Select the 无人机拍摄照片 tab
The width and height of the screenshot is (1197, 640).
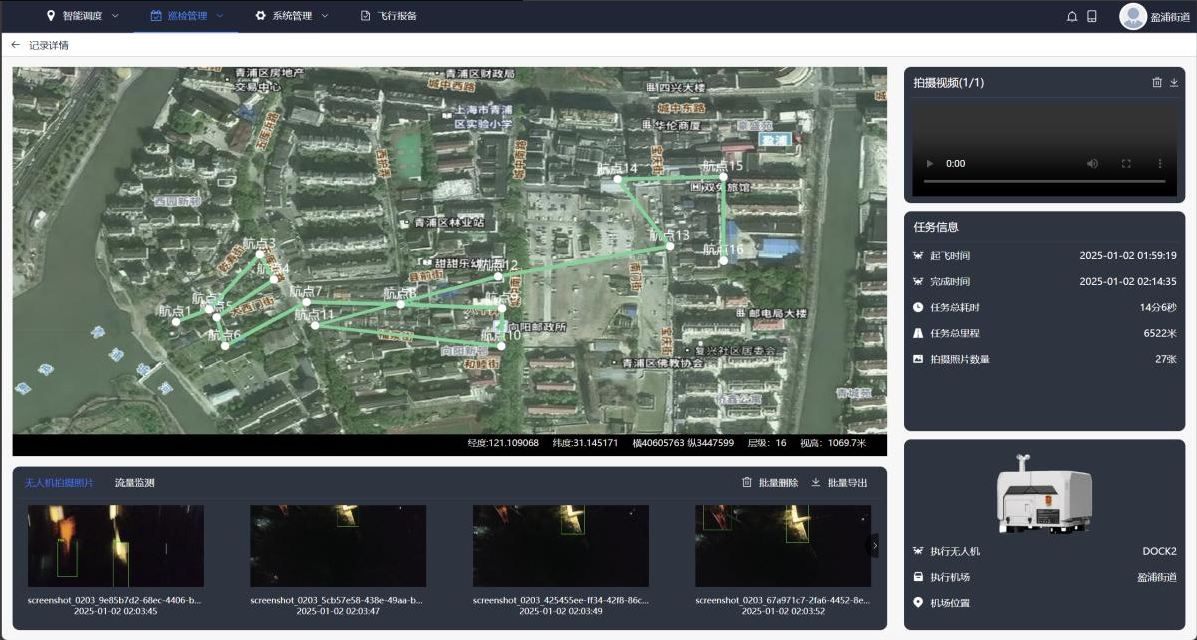pos(59,483)
